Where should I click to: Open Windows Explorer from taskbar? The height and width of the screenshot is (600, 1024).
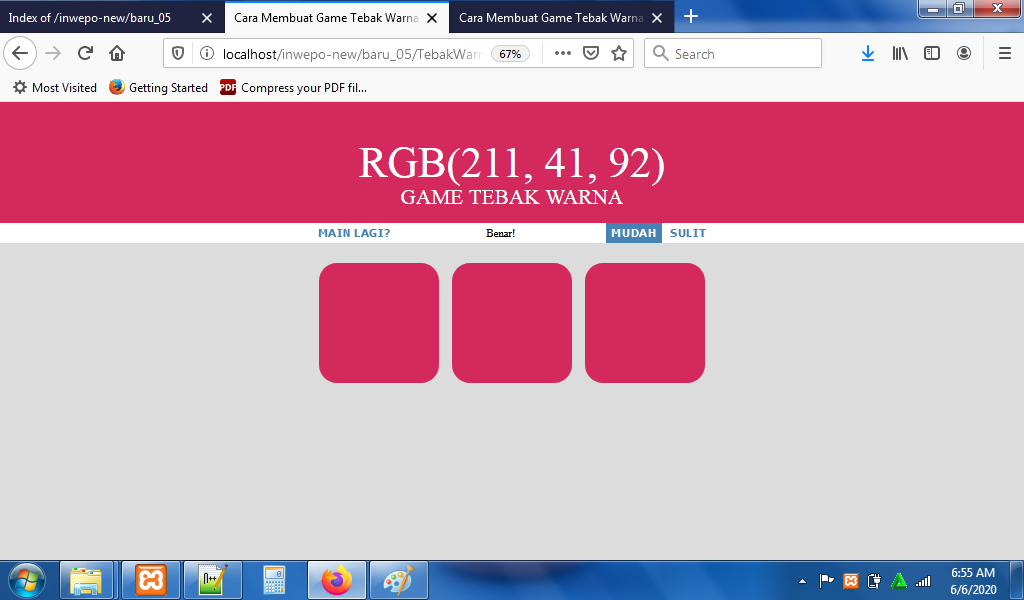pos(87,580)
